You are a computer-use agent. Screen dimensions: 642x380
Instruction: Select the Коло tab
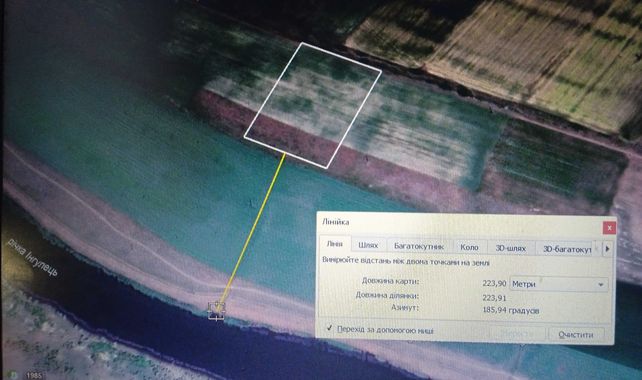click(469, 247)
